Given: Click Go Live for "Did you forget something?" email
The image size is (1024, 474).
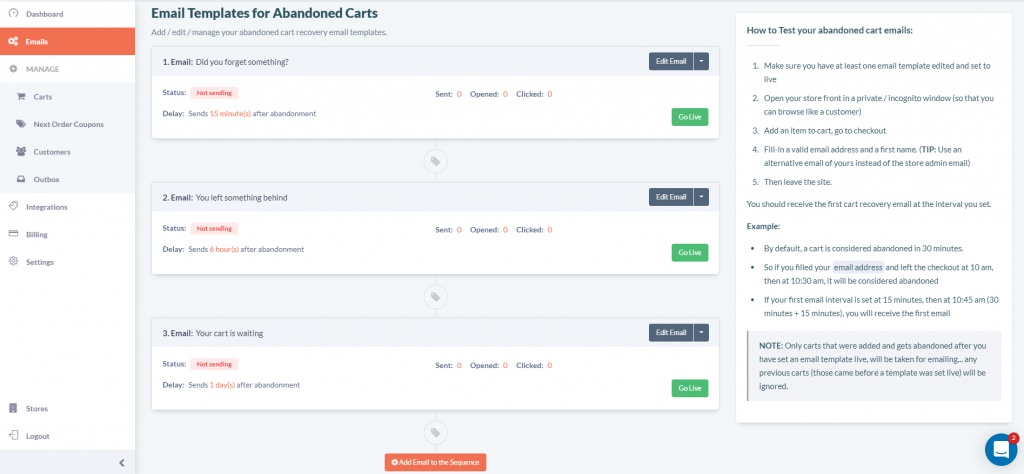Looking at the screenshot, I should [690, 117].
